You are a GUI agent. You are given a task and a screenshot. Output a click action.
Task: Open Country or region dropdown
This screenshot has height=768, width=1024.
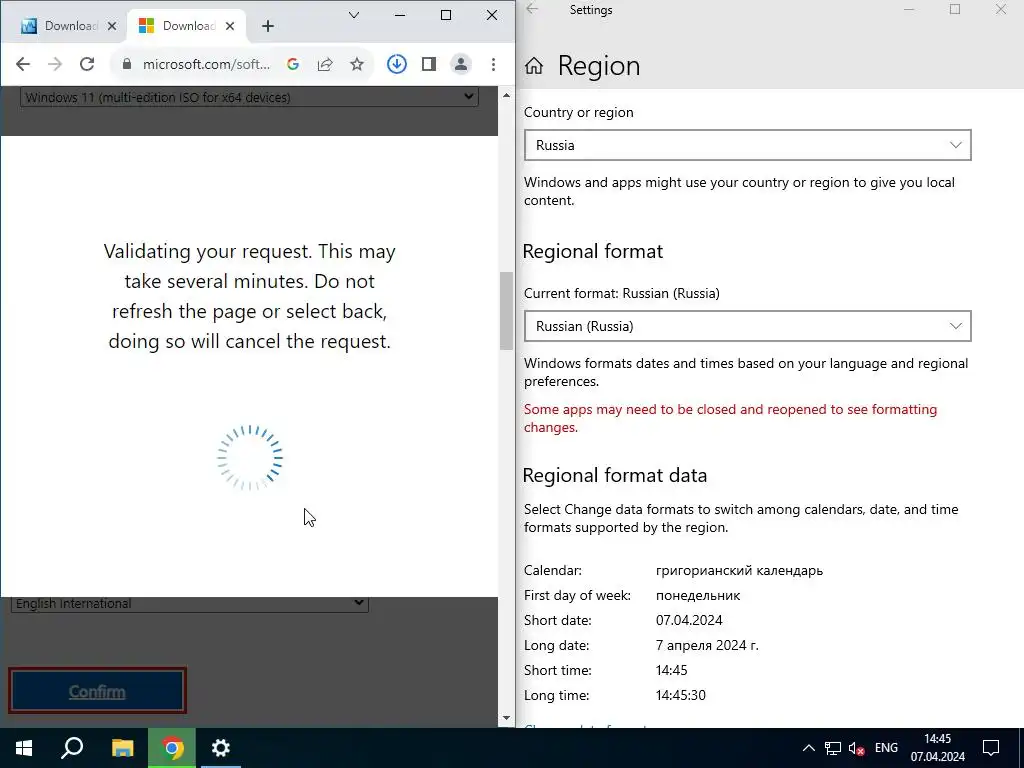(x=747, y=145)
